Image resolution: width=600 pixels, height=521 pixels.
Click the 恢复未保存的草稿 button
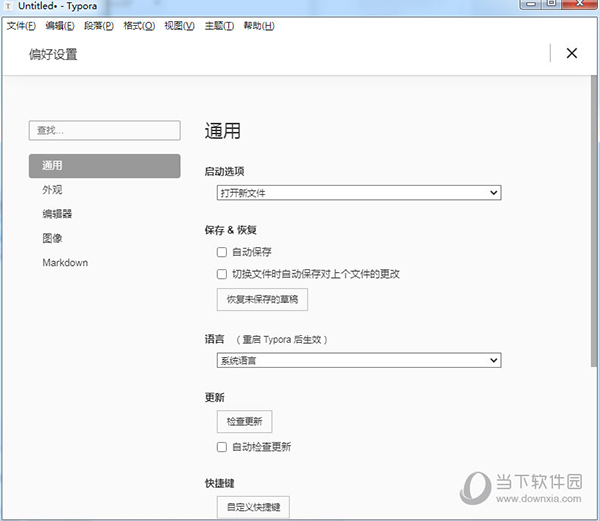pos(262,300)
